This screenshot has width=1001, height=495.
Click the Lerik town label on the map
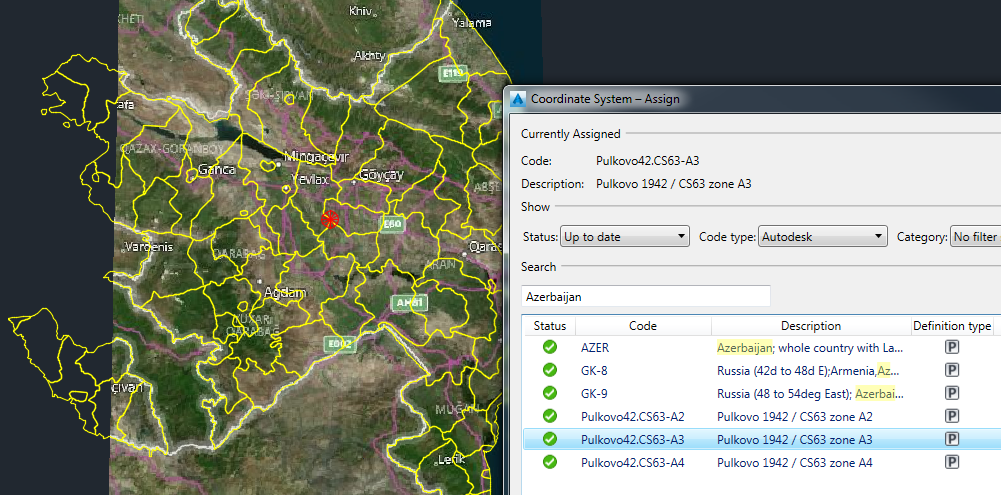(x=451, y=459)
